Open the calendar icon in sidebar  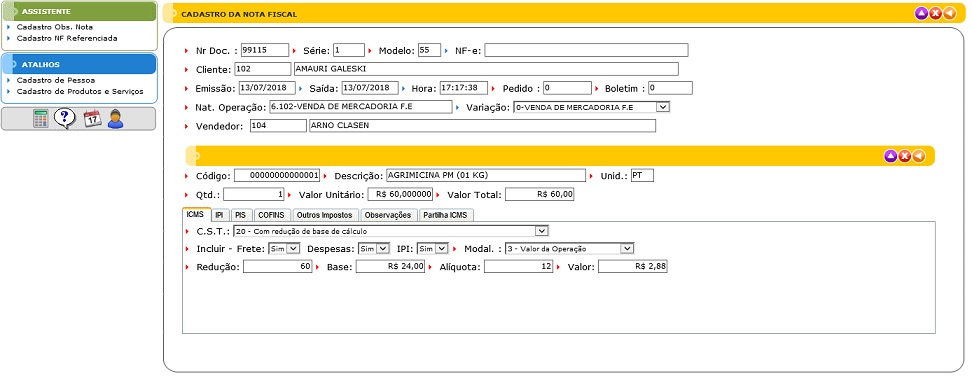point(92,118)
